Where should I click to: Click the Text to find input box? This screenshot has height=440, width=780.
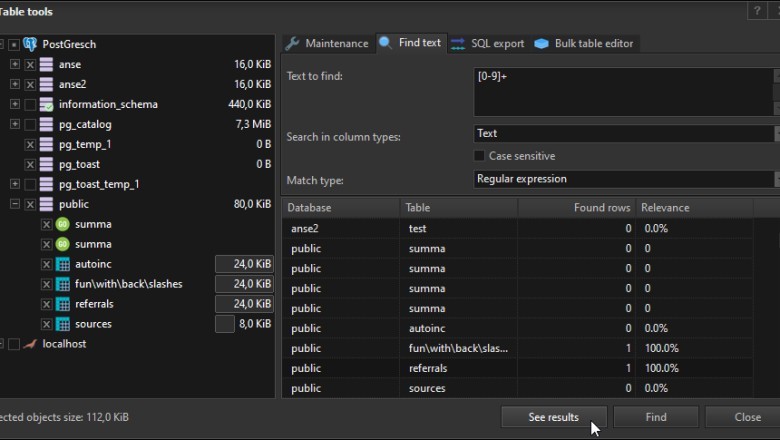[624, 92]
